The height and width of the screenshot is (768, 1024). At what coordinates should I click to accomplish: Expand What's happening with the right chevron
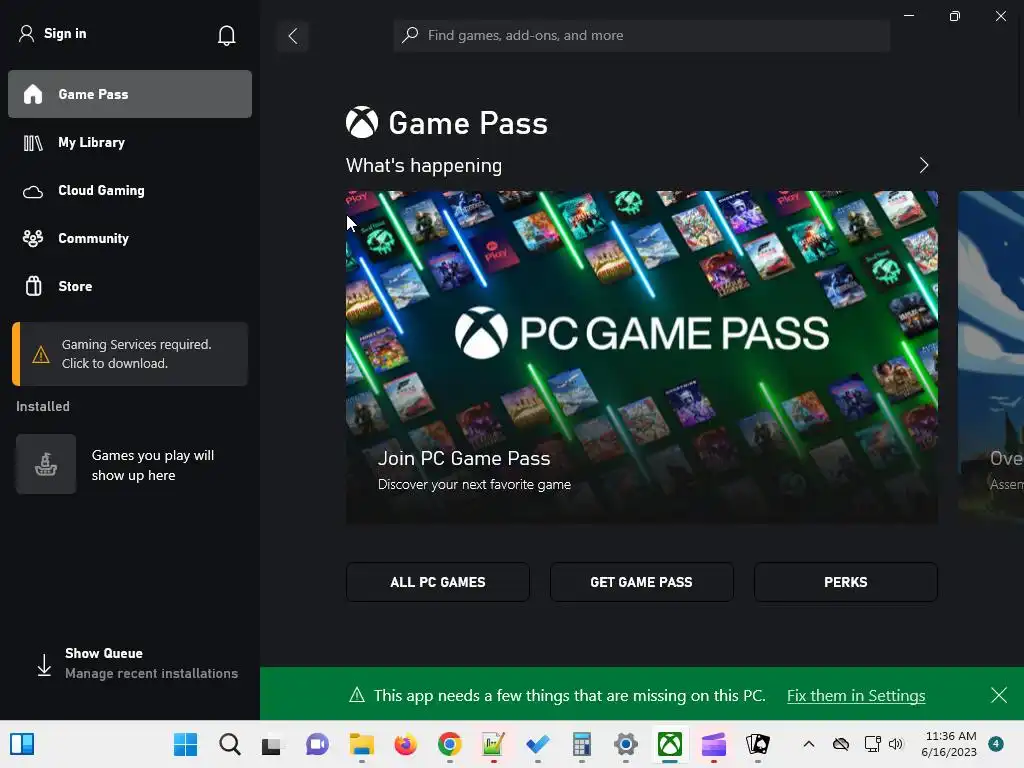(923, 165)
